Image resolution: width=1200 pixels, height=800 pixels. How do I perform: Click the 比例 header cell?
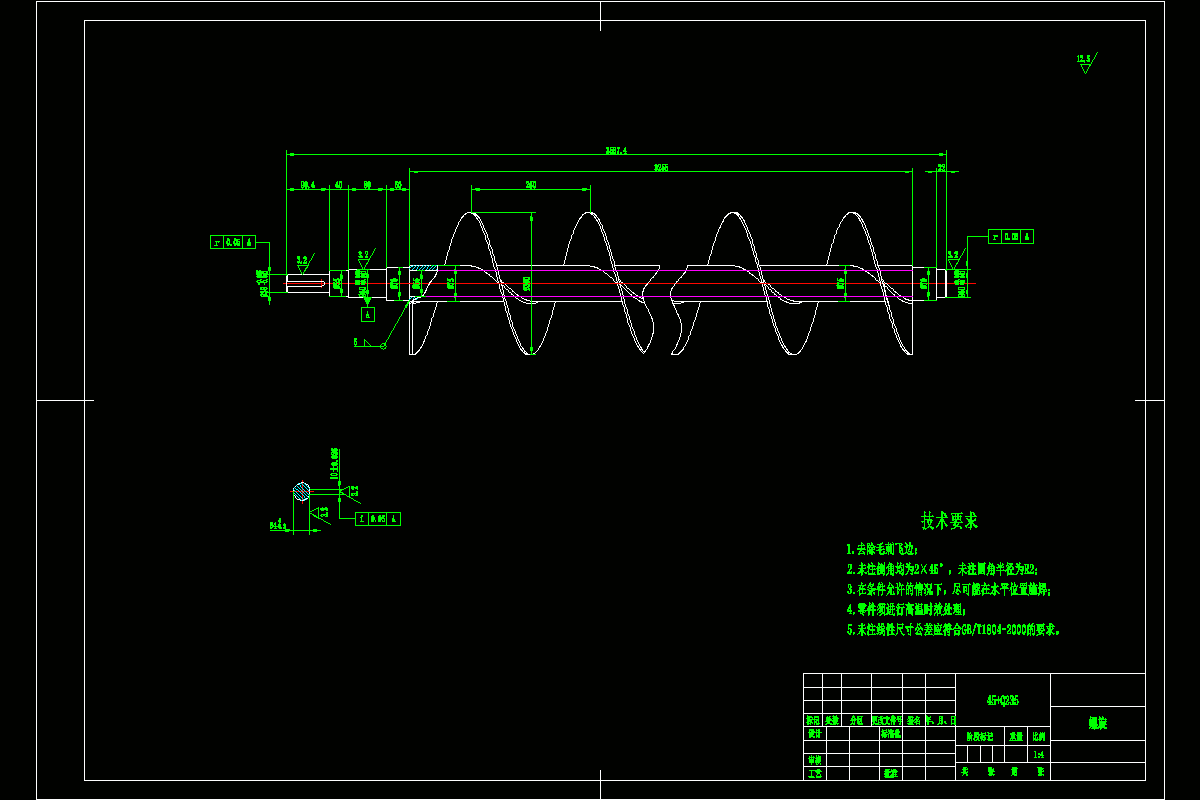pyautogui.click(x=1040, y=734)
